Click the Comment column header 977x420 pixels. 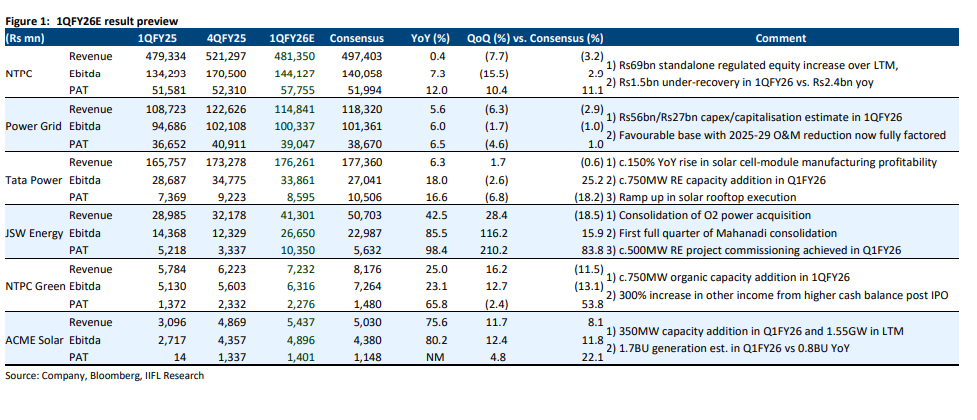coord(781,38)
